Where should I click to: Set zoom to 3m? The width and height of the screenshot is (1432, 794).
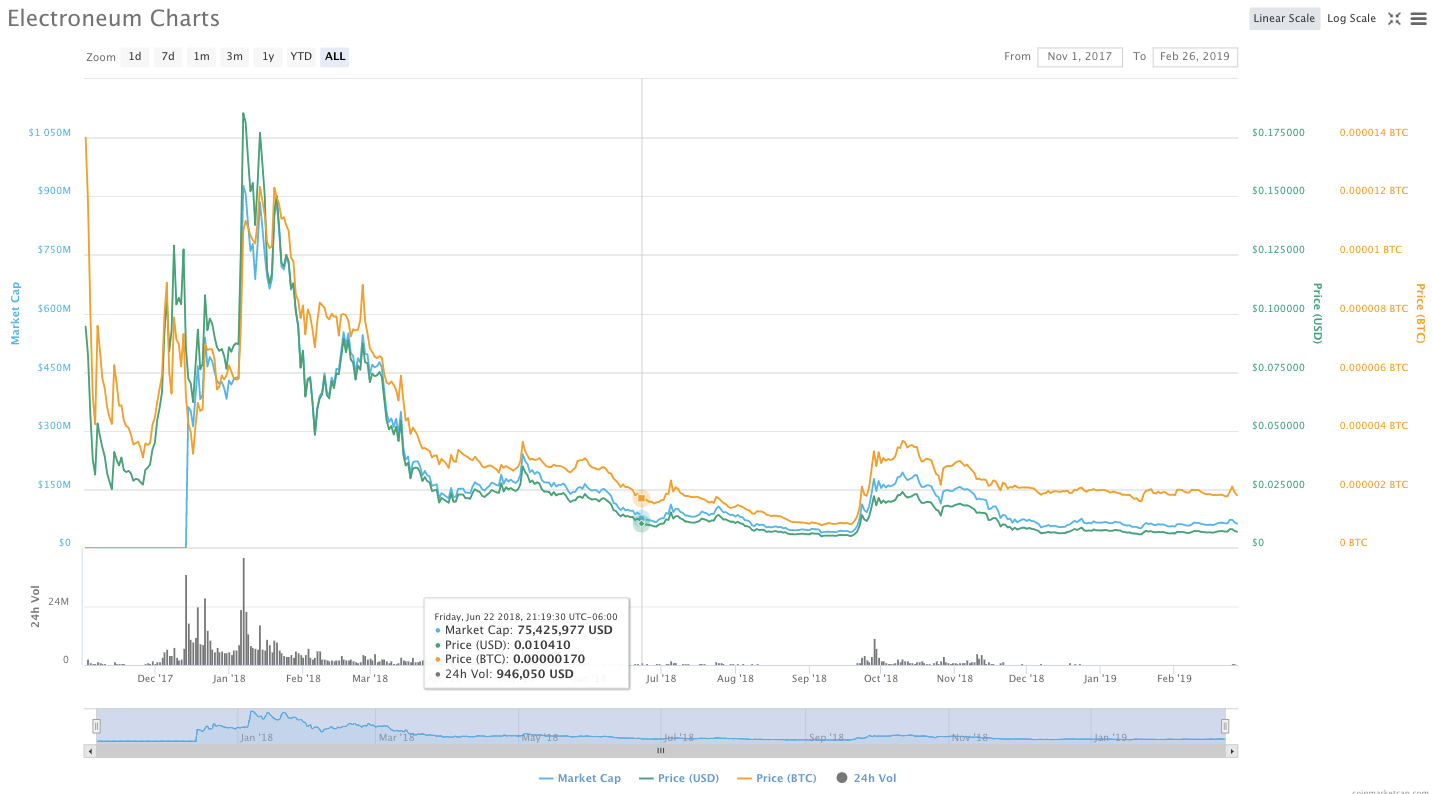coord(234,57)
